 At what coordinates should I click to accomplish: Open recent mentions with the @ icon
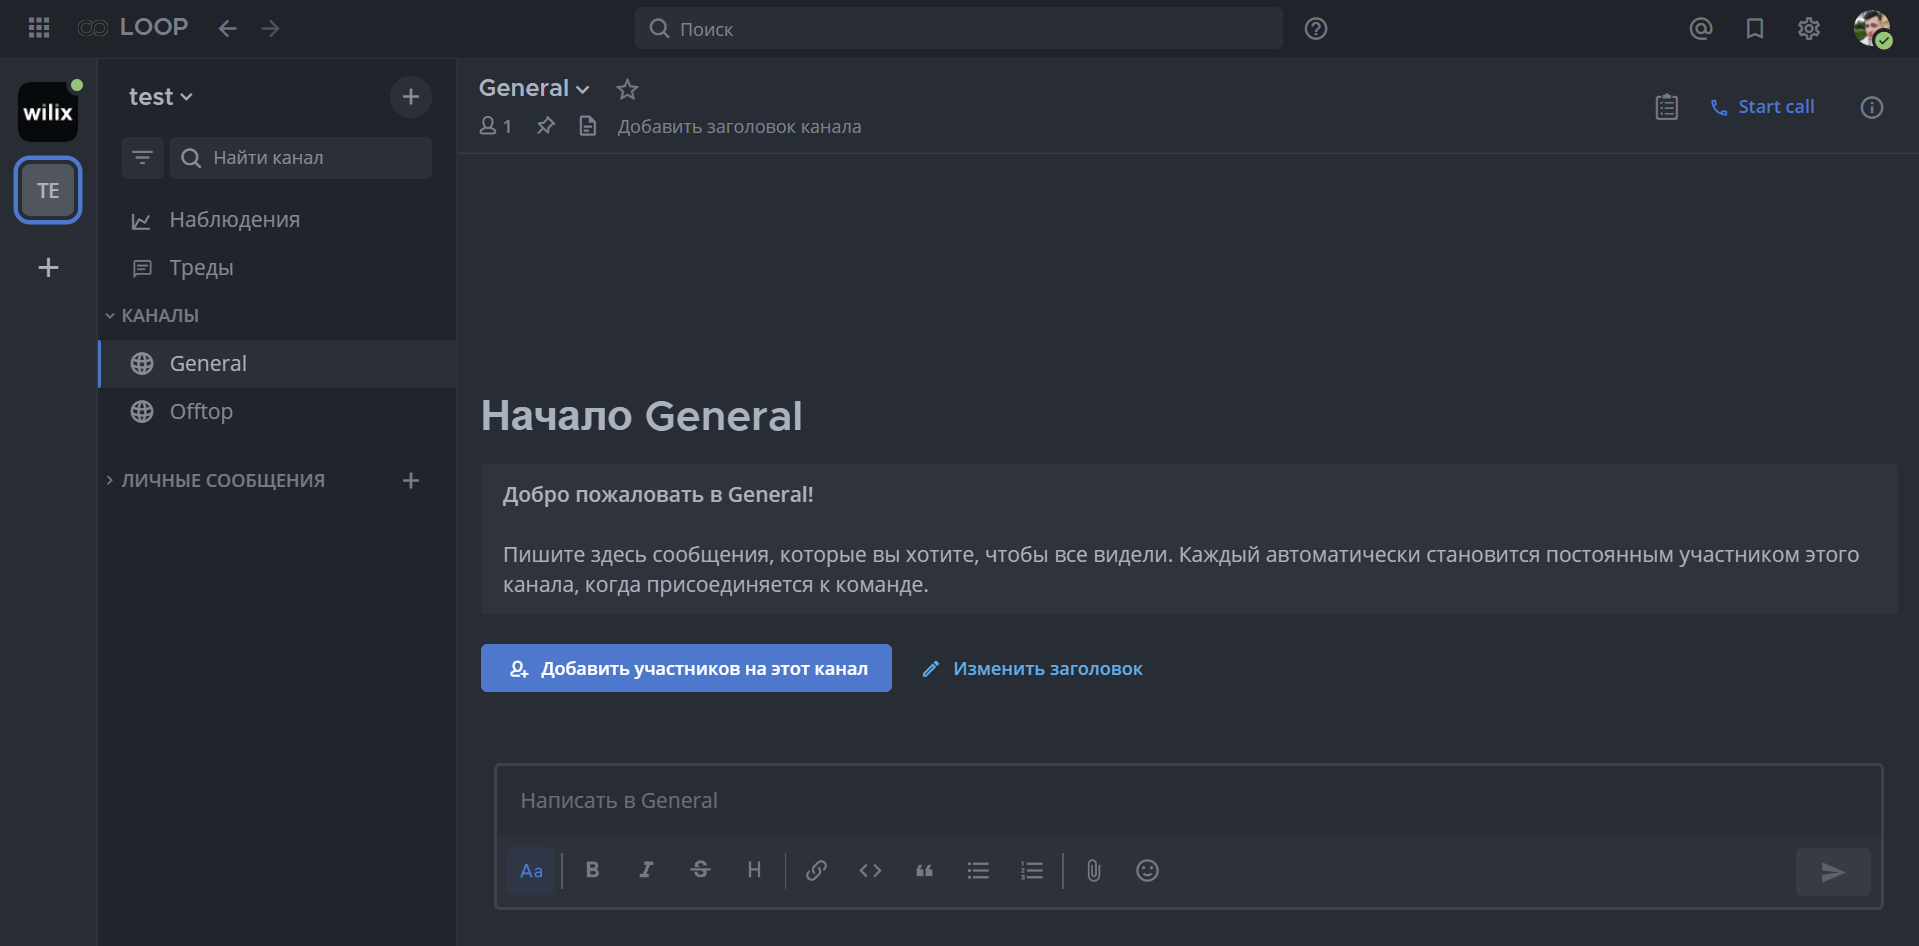click(1700, 28)
